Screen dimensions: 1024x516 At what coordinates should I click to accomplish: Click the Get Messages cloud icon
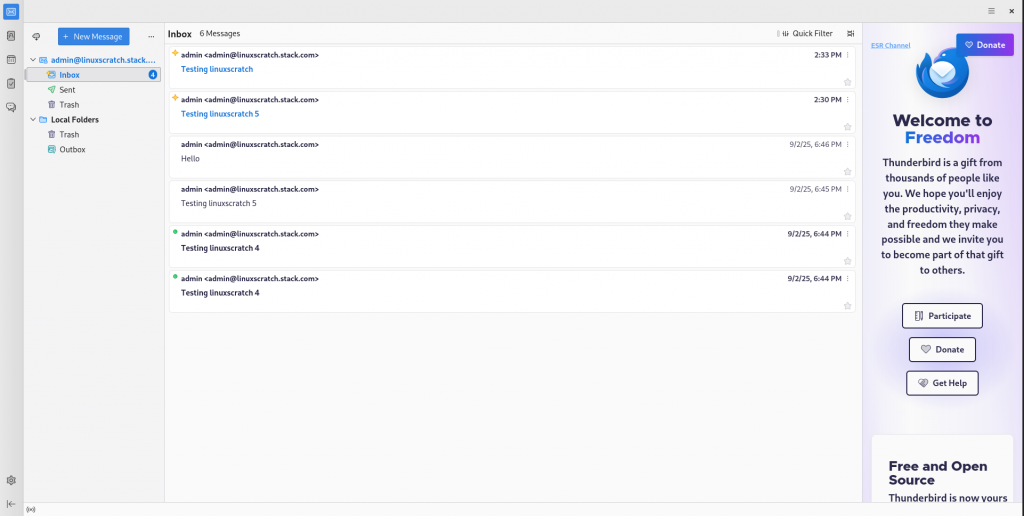pos(37,37)
